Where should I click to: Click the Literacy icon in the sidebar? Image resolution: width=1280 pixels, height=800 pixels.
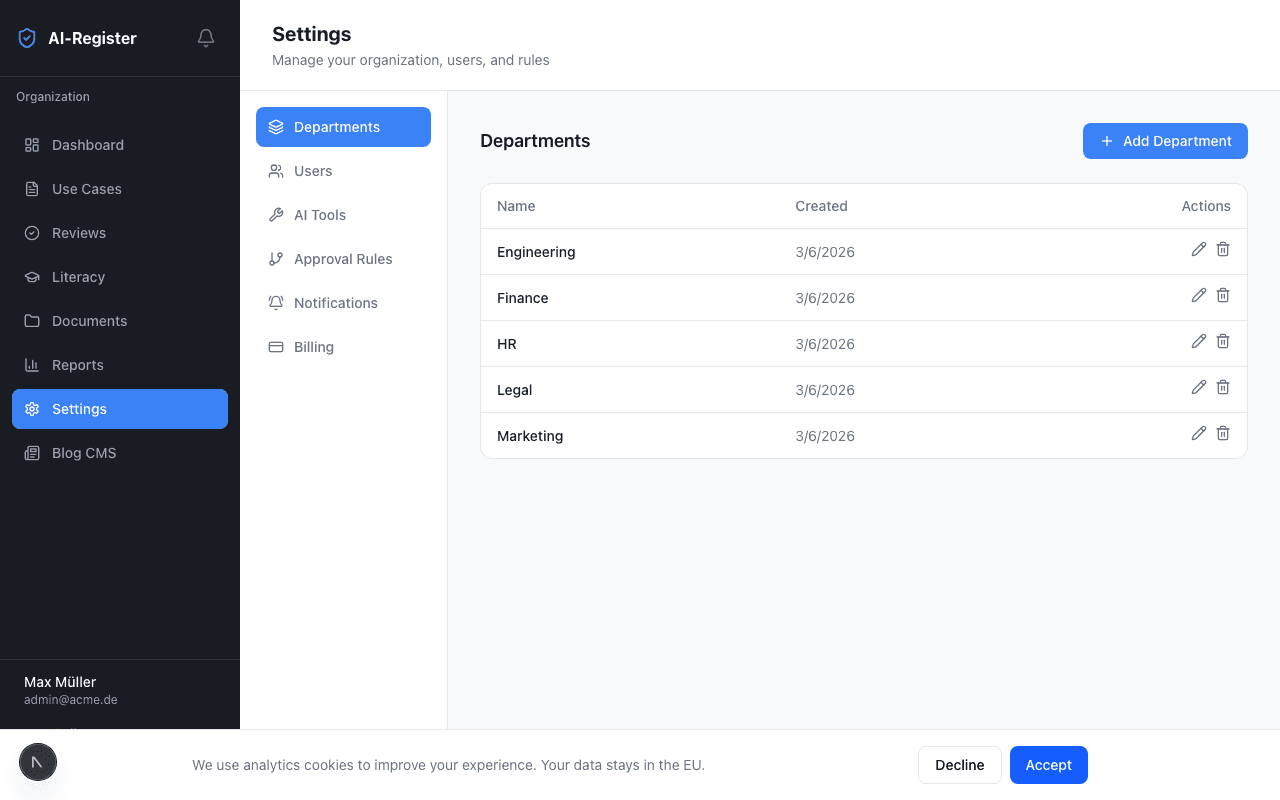pyautogui.click(x=32, y=277)
